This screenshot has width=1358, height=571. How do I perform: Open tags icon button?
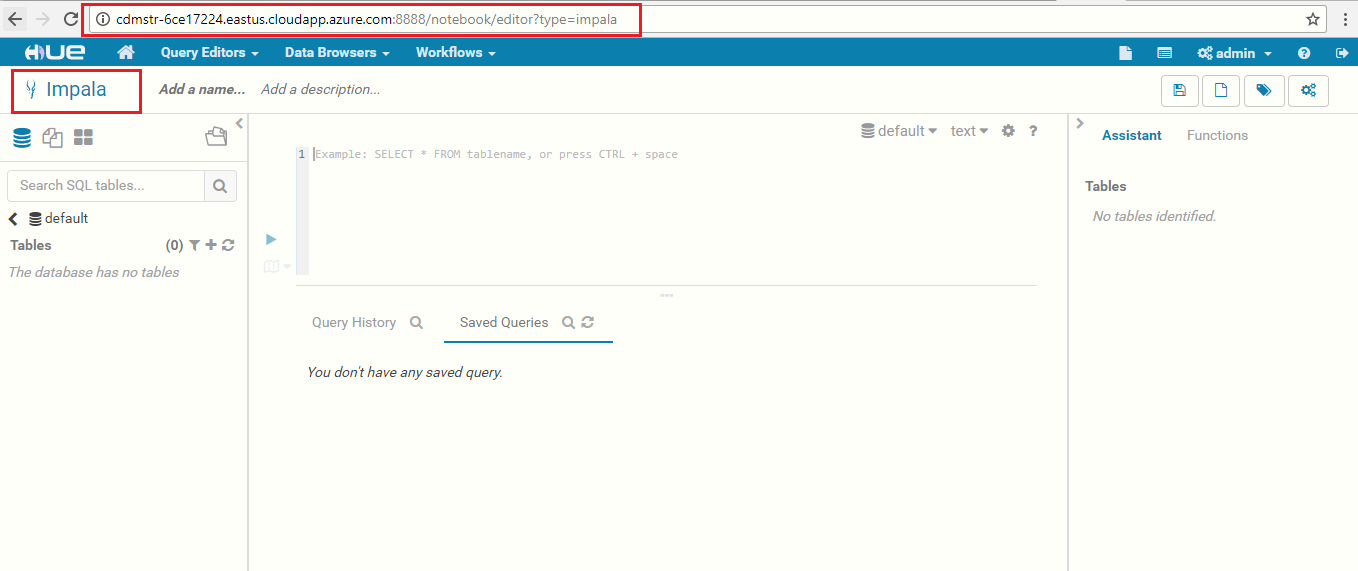coord(1264,90)
